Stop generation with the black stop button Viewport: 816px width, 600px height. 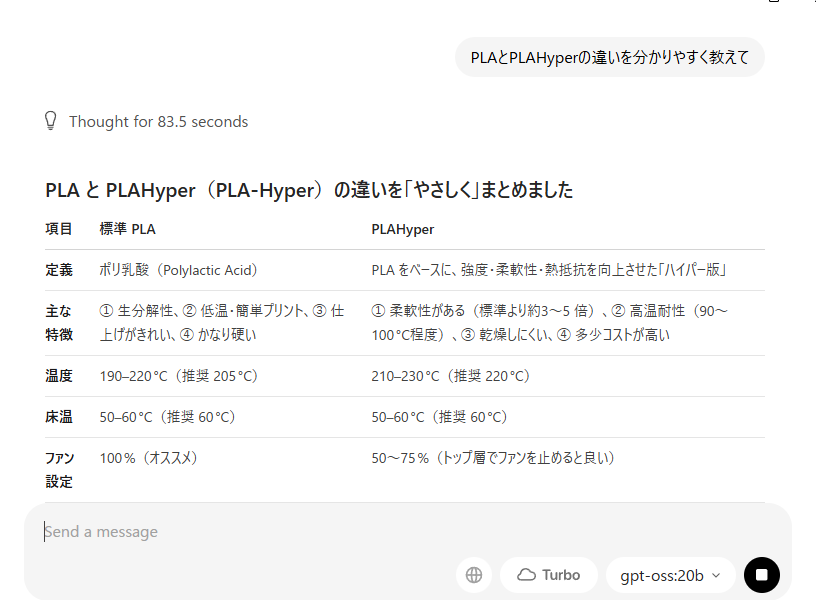761,575
